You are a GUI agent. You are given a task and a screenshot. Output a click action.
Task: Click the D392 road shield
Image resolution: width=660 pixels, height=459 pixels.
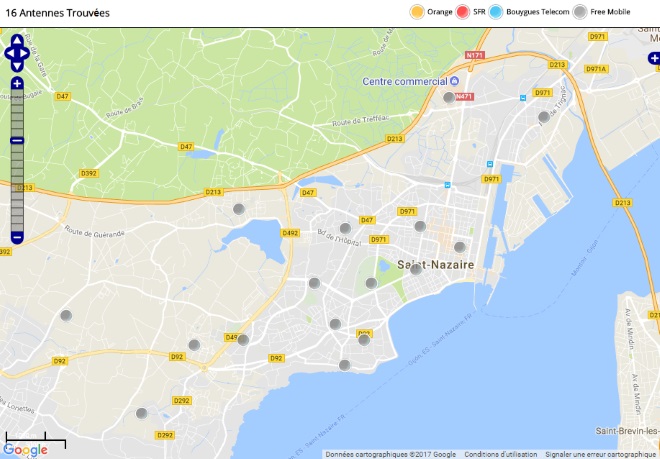[x=89, y=173]
